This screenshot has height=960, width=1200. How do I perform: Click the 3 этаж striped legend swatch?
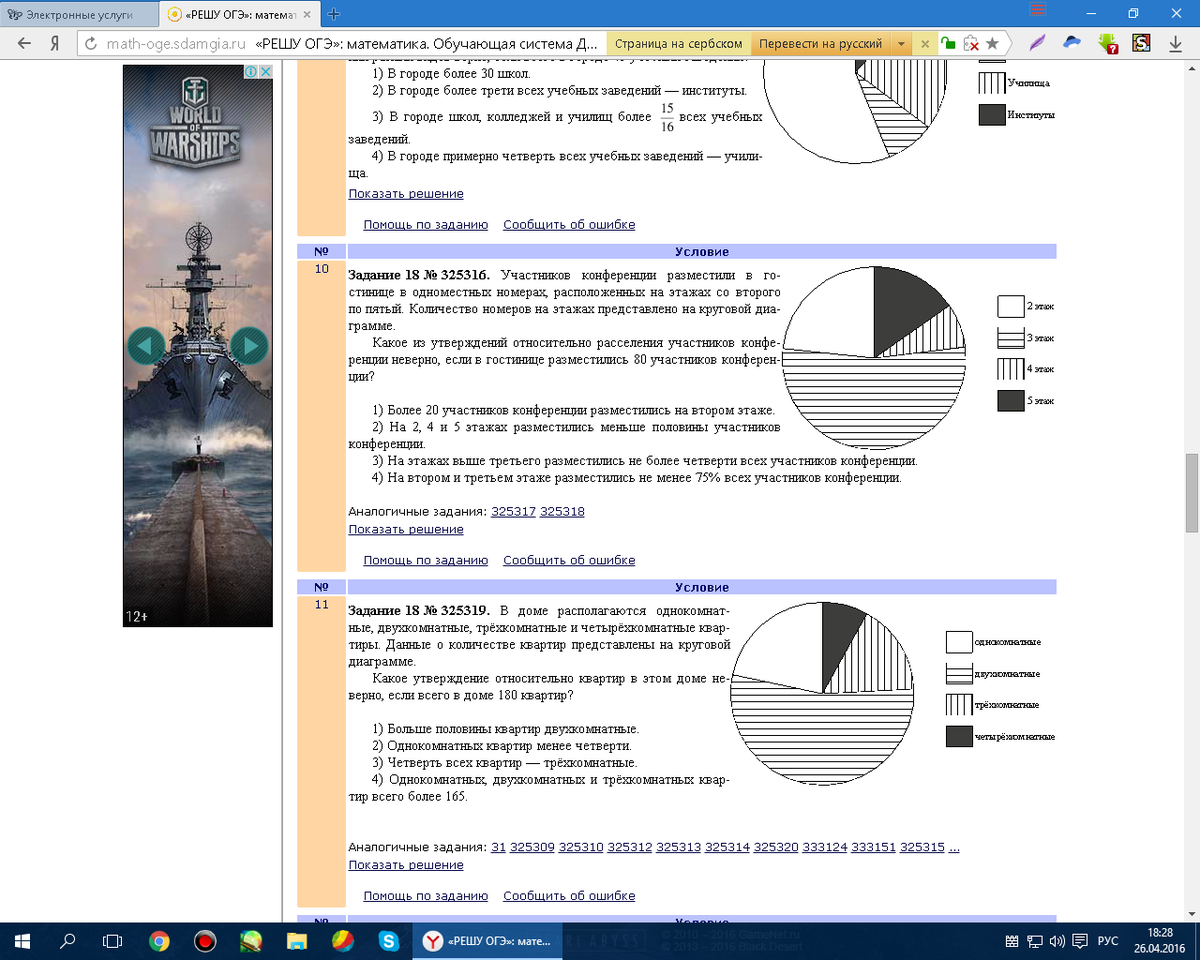coord(1011,338)
